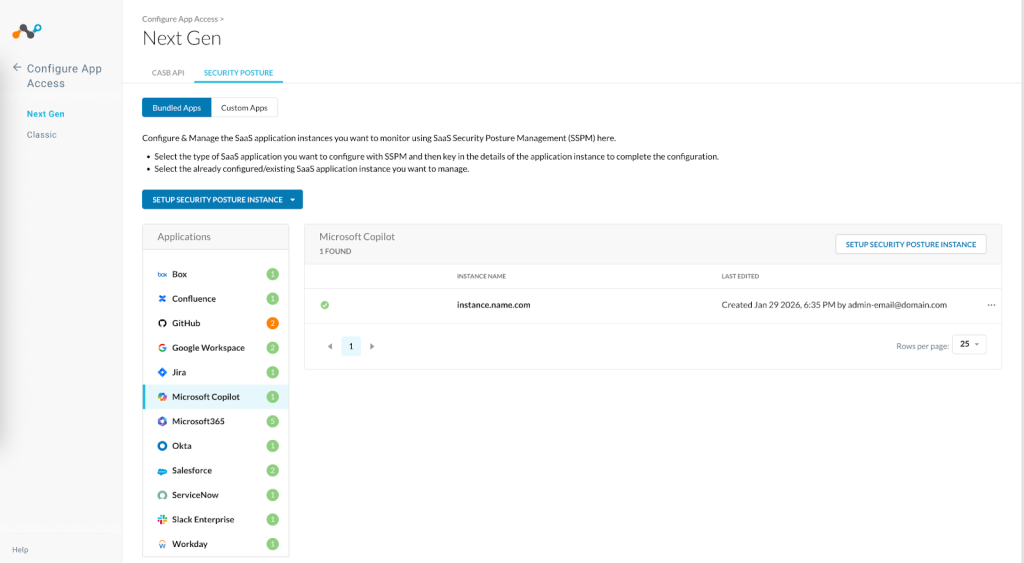Click the count badge next to Salesforce
The height and width of the screenshot is (563, 1024).
point(272,470)
